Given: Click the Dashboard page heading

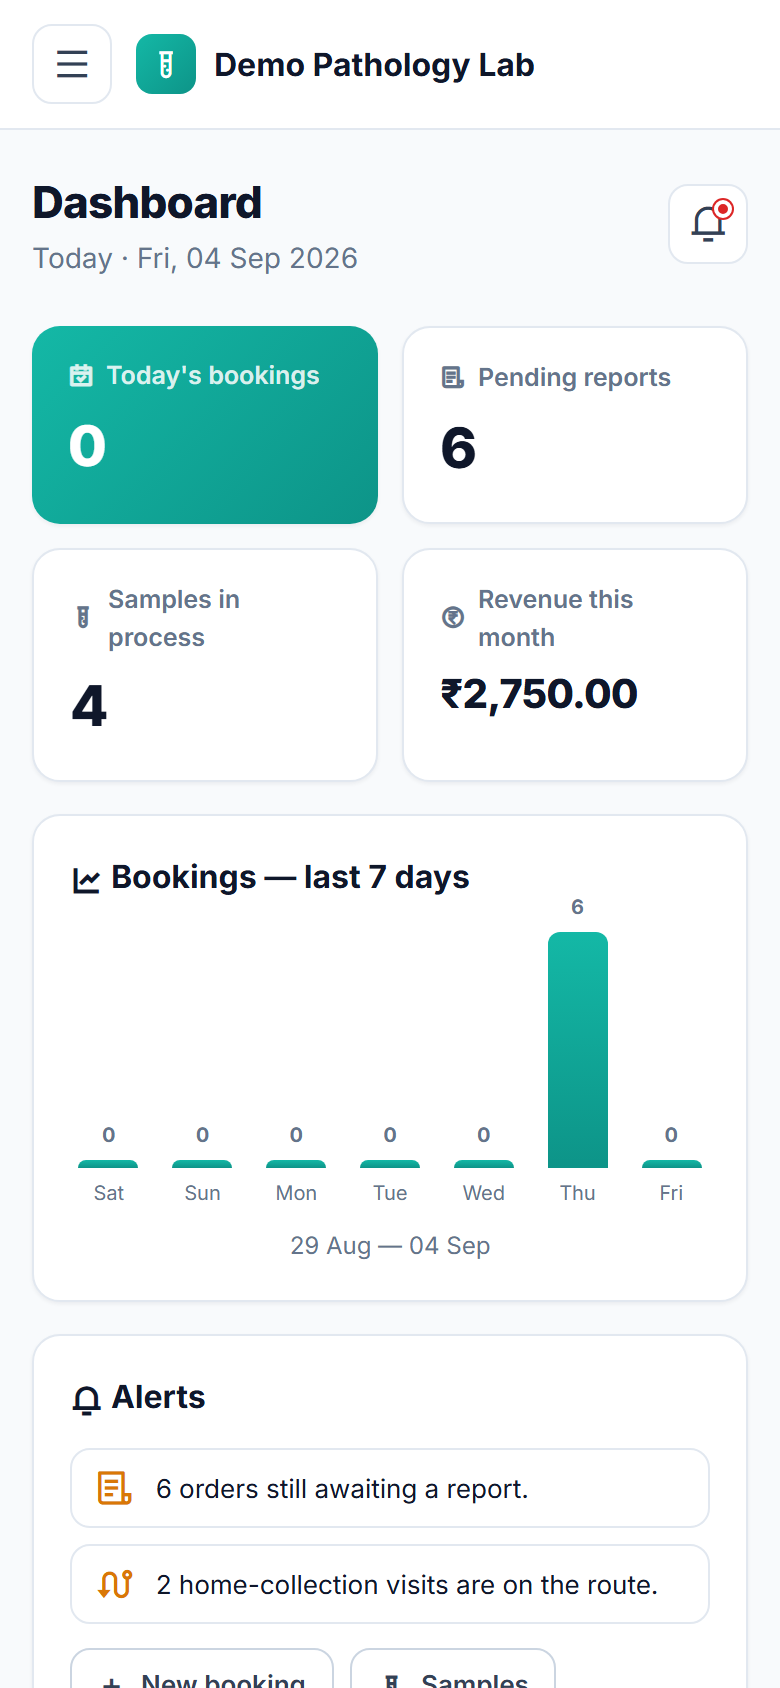Looking at the screenshot, I should 147,203.
